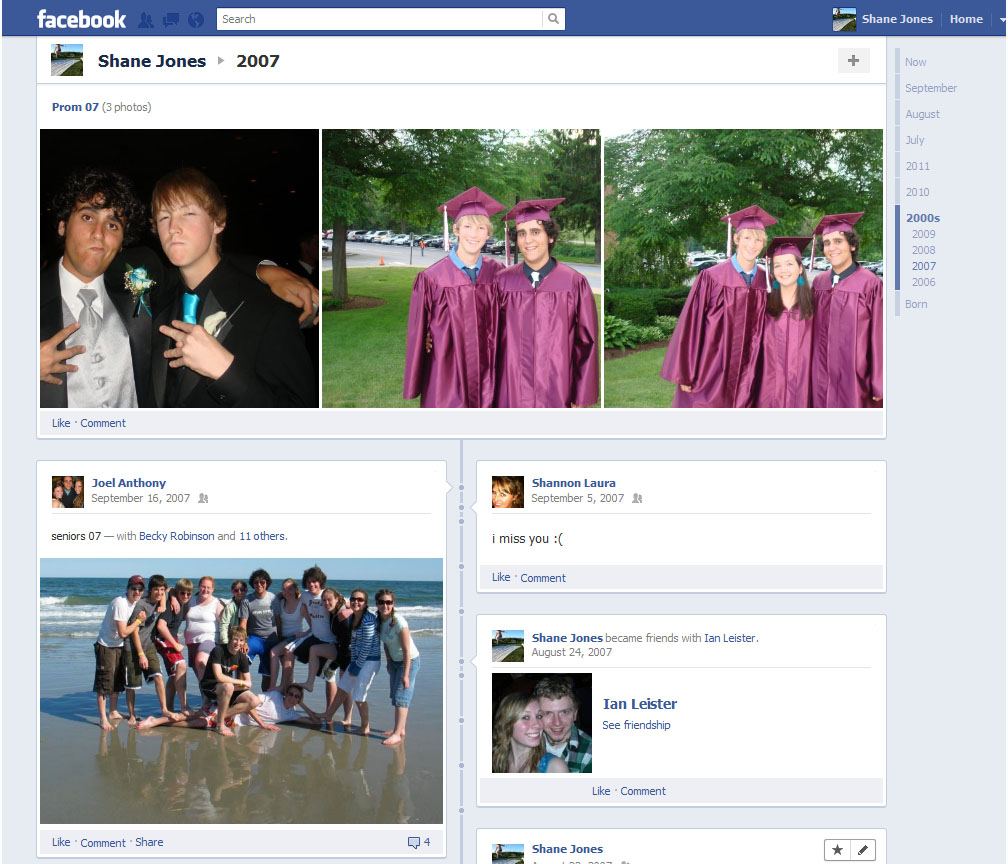Jump to 2008 in timeline navigation
This screenshot has height=864, width=1008.
tap(923, 250)
